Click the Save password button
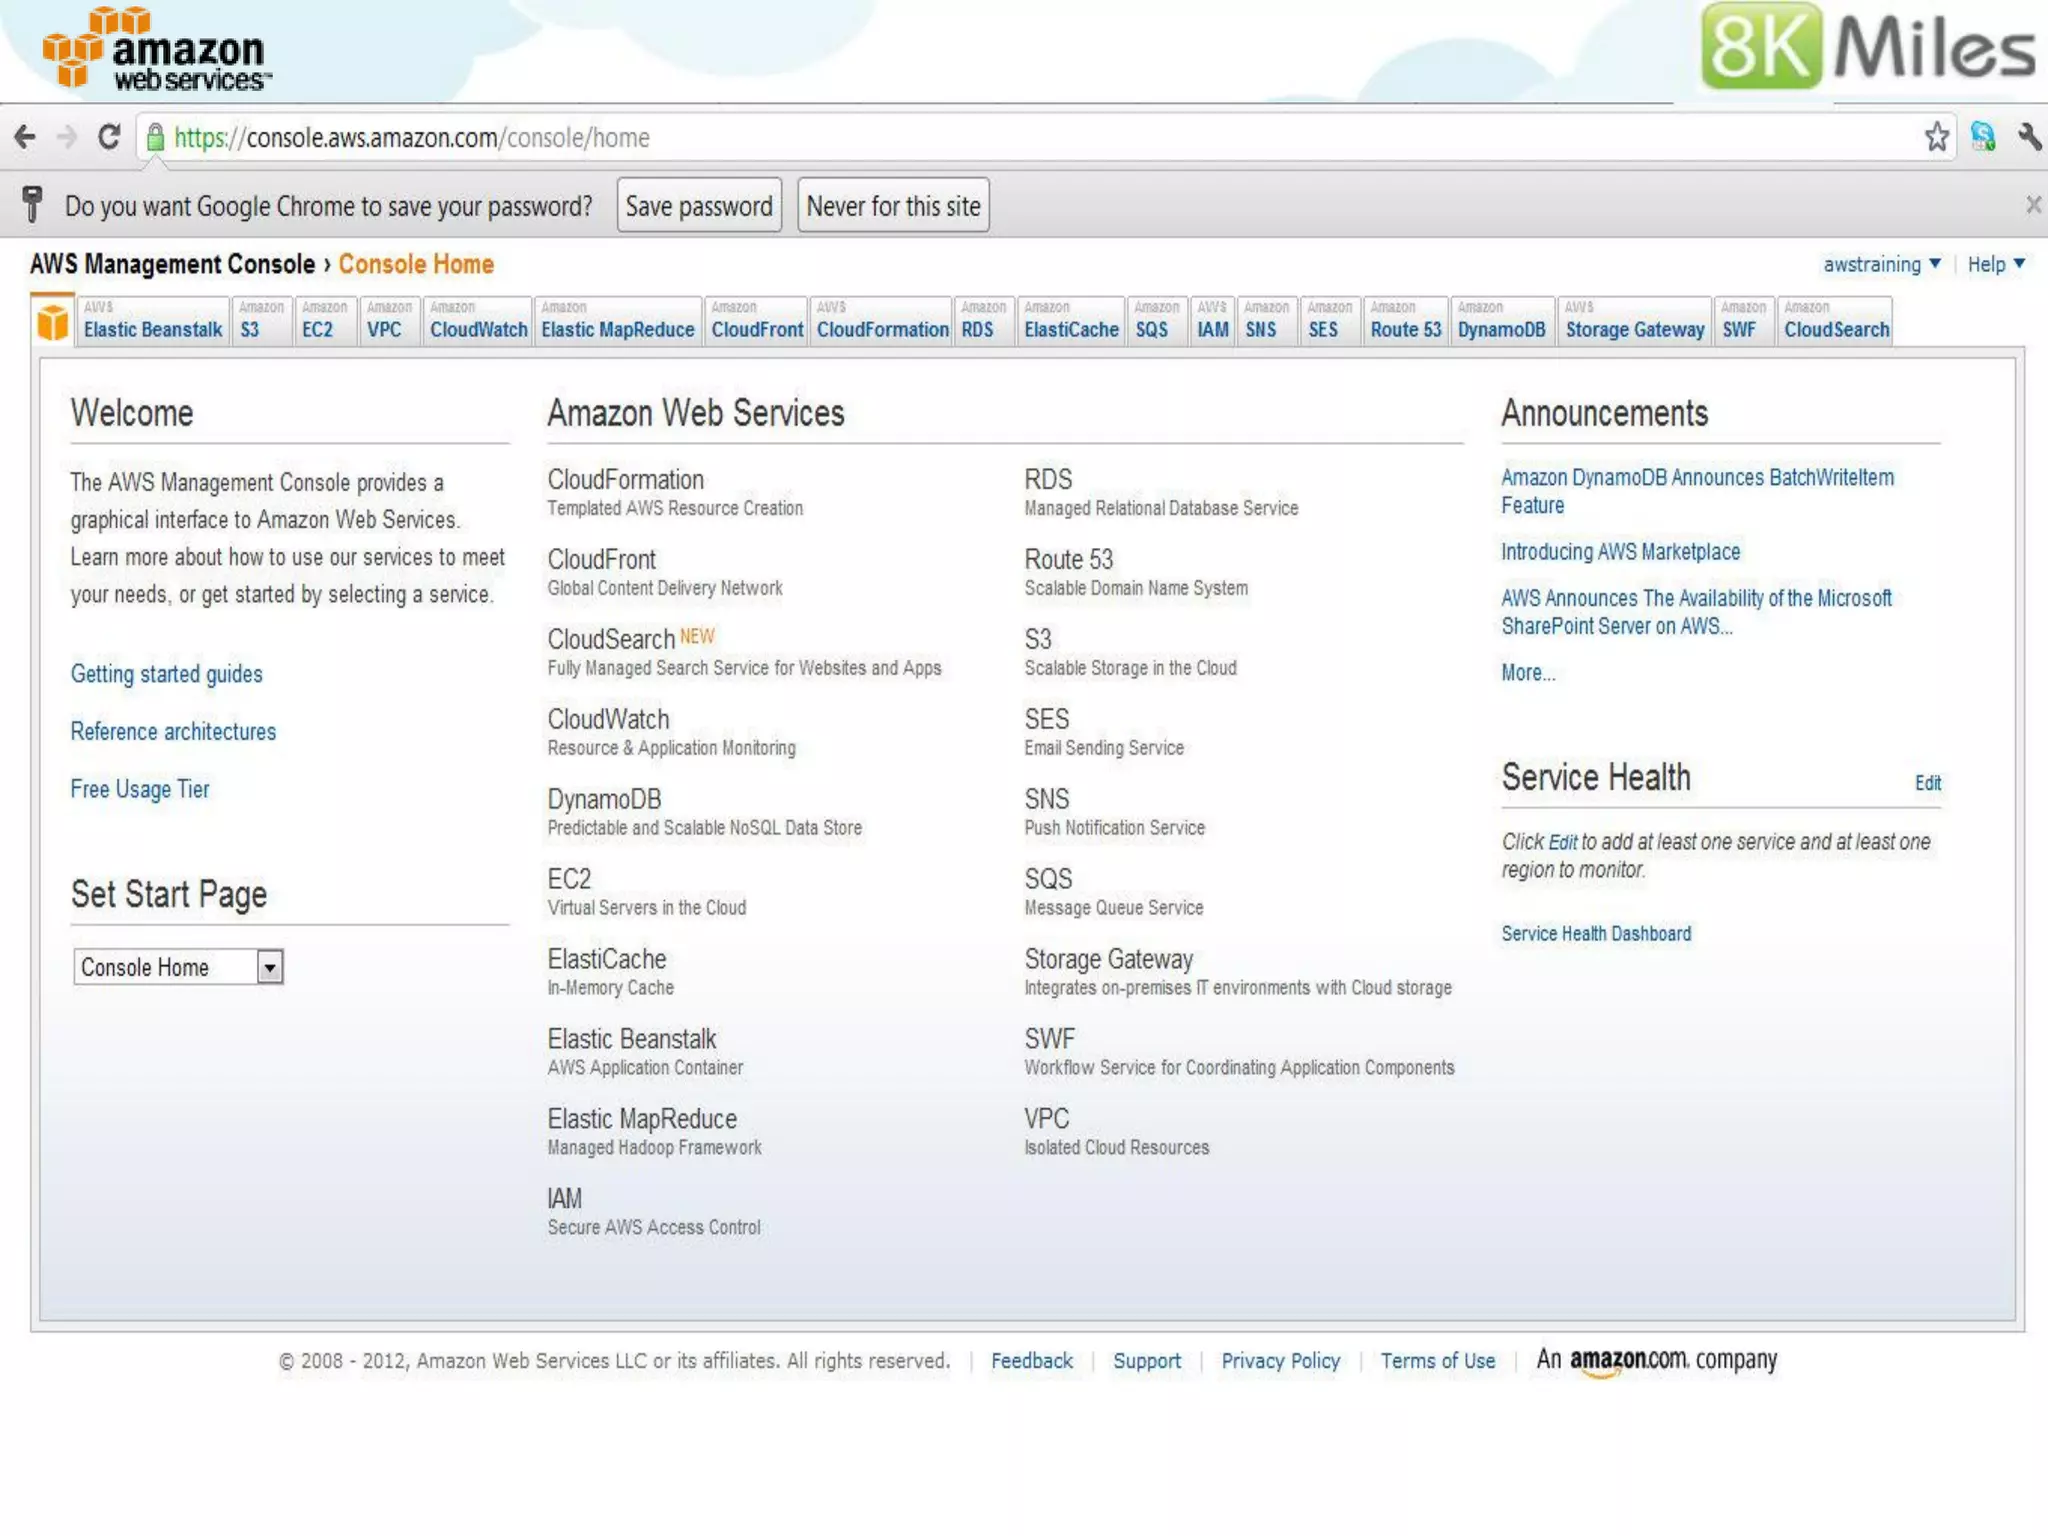Screen dimensions: 2048x1536 pyautogui.click(x=699, y=206)
